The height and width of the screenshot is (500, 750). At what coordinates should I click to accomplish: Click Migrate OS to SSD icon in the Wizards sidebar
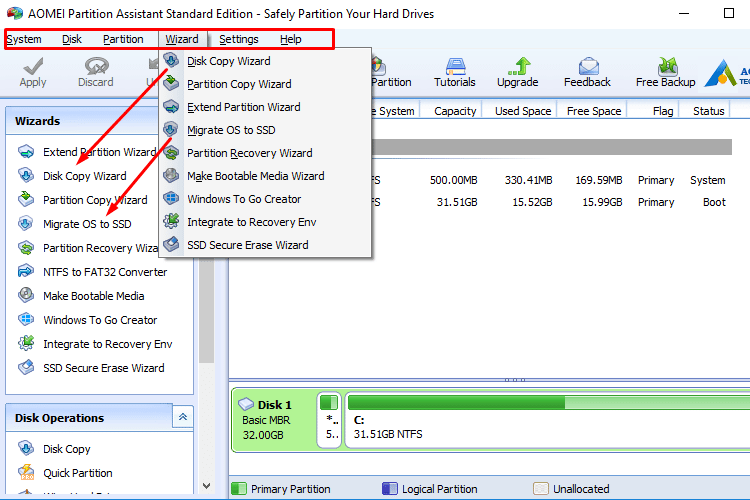[x=26, y=223]
